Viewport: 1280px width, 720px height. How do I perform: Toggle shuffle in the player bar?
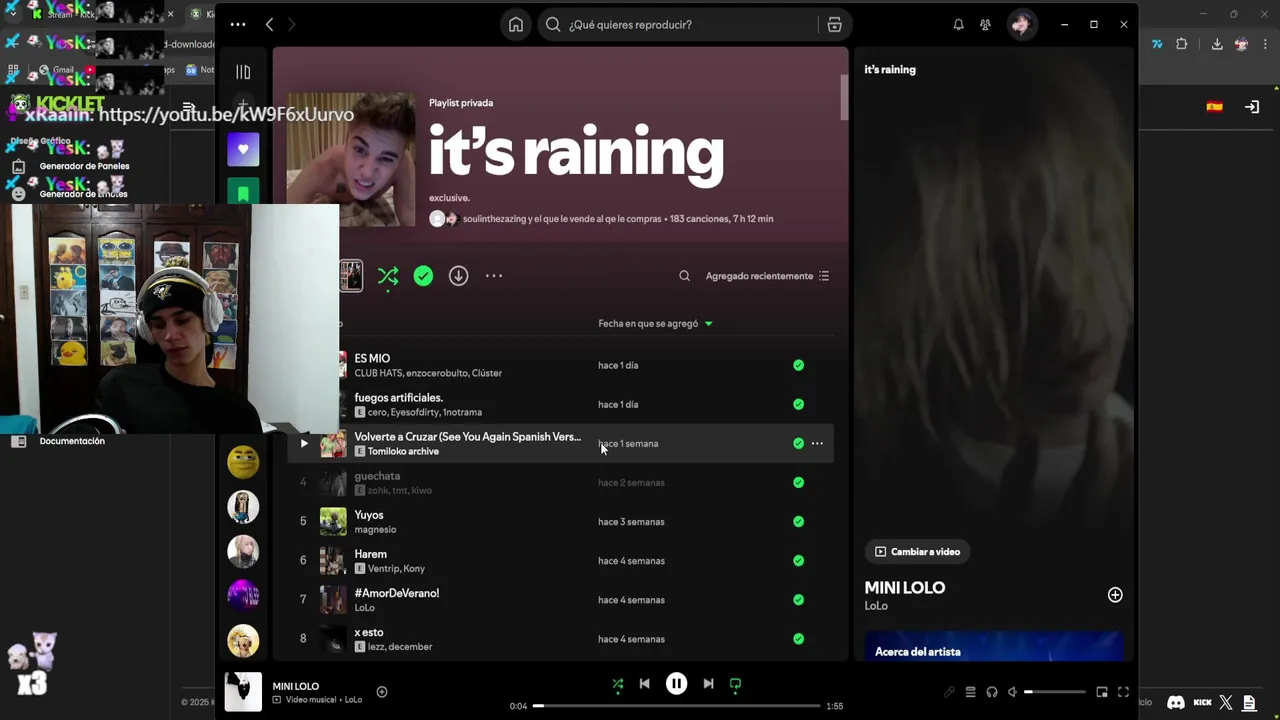617,684
